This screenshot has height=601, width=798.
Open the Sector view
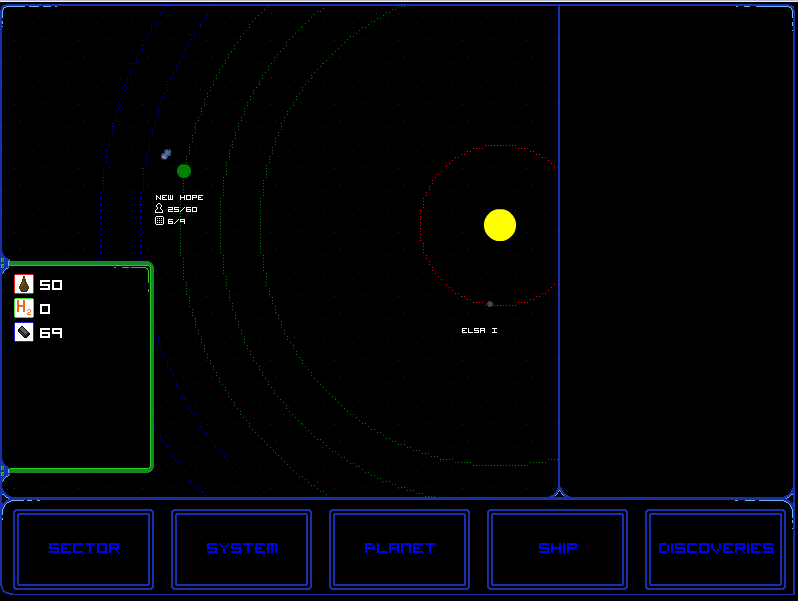(84, 549)
